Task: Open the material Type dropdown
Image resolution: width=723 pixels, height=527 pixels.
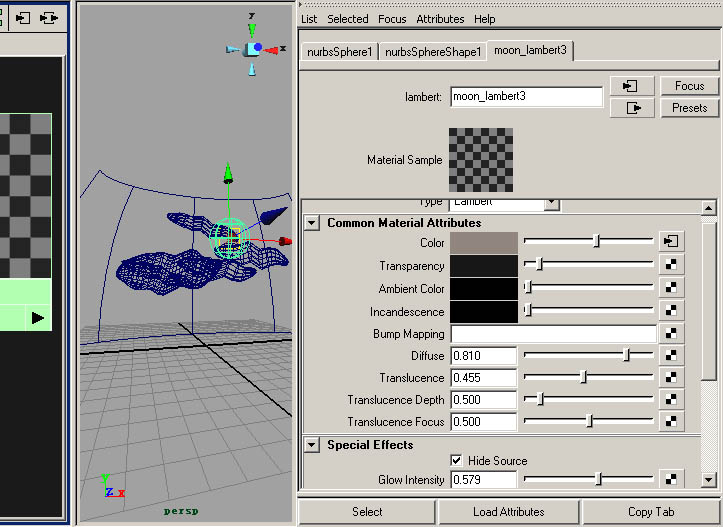Action: pyautogui.click(x=551, y=203)
